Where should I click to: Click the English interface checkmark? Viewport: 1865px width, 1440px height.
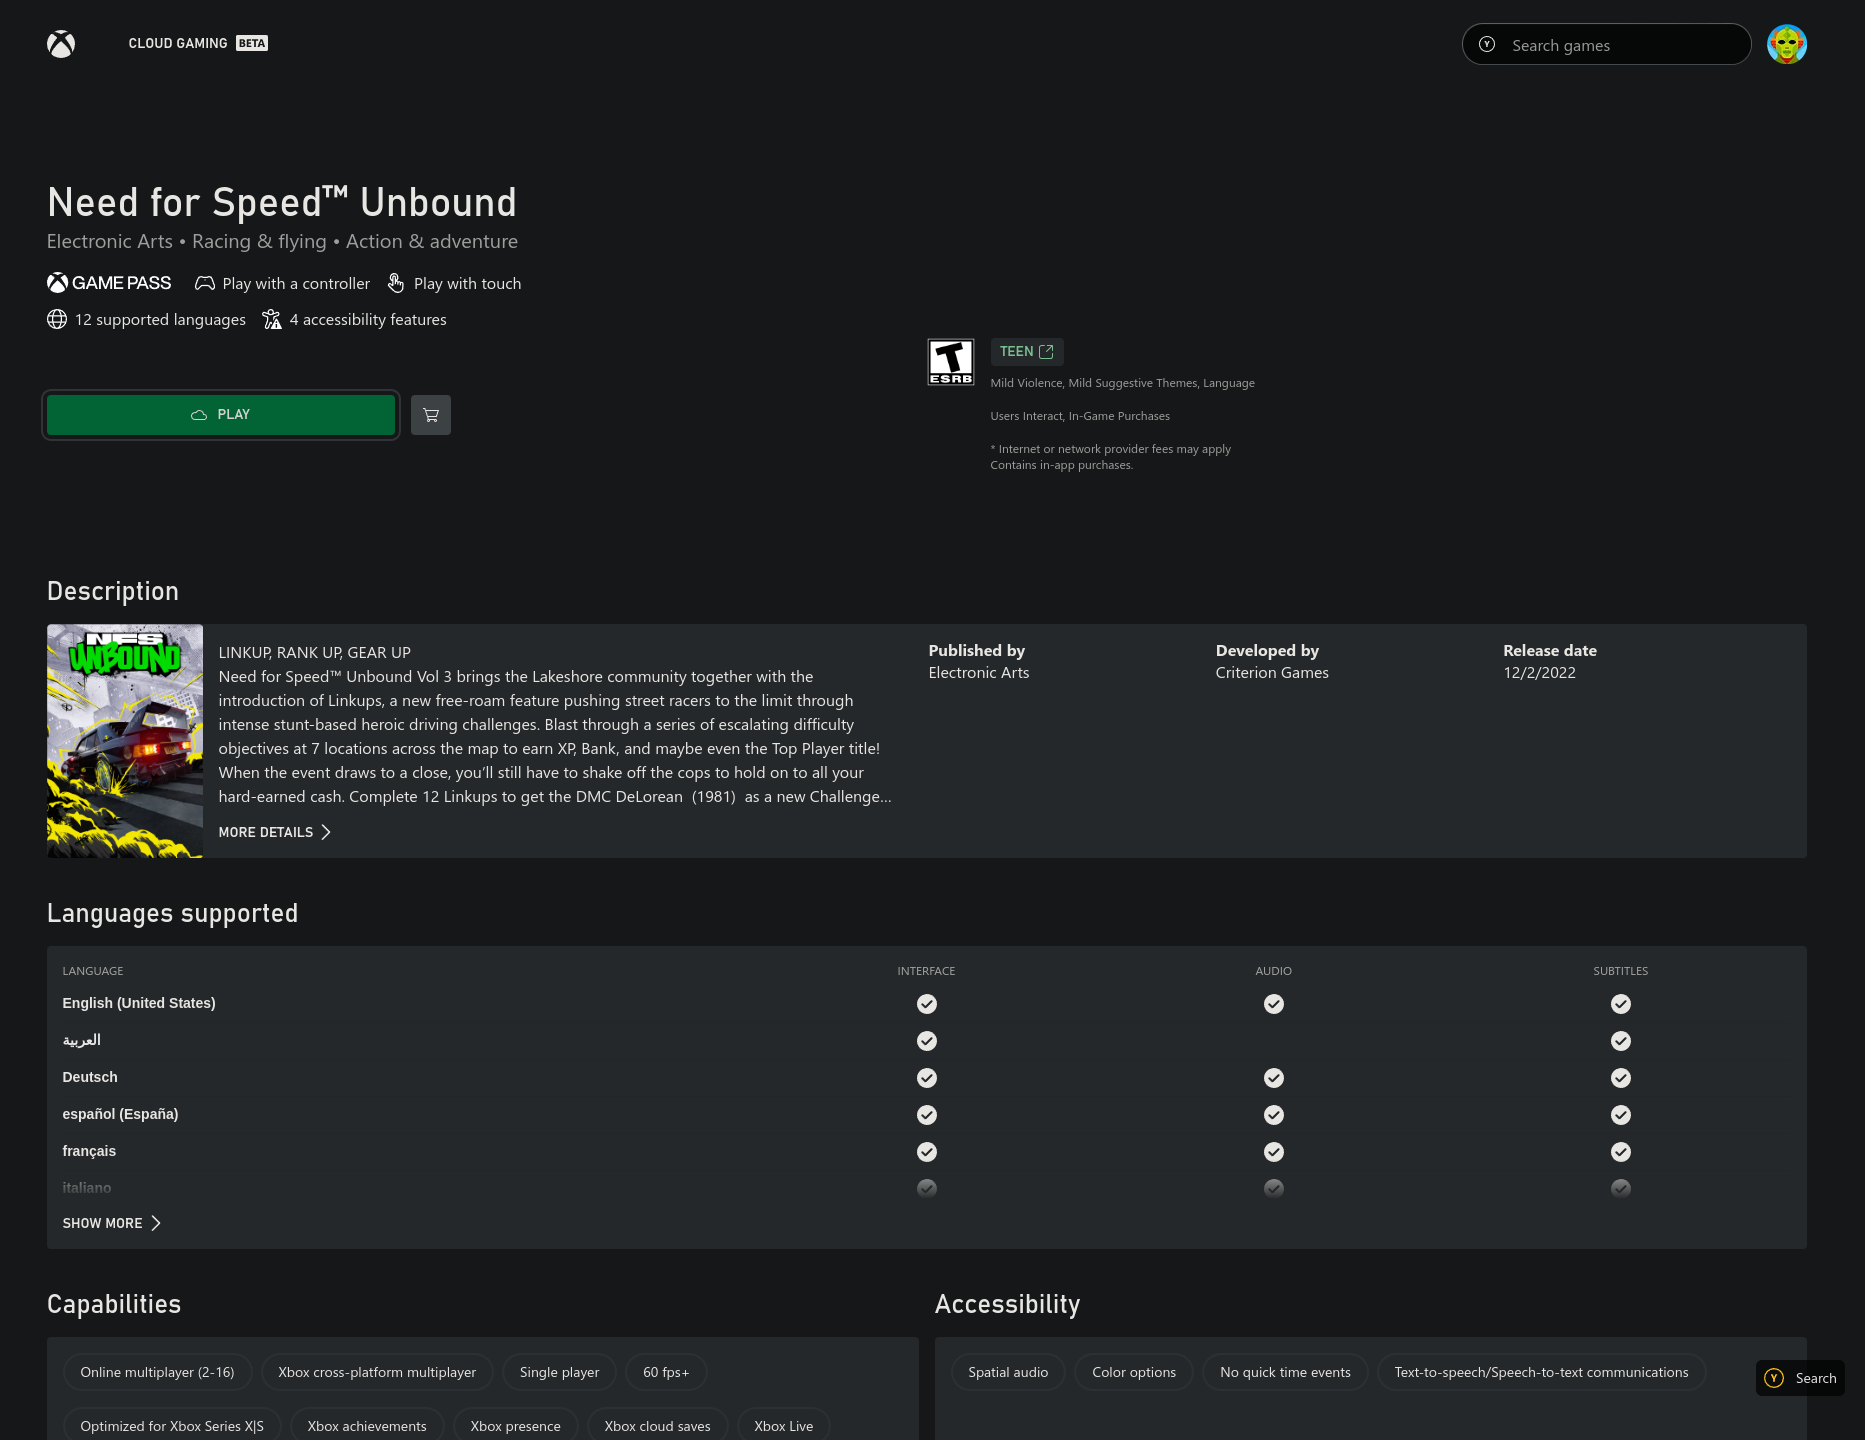coord(927,1004)
